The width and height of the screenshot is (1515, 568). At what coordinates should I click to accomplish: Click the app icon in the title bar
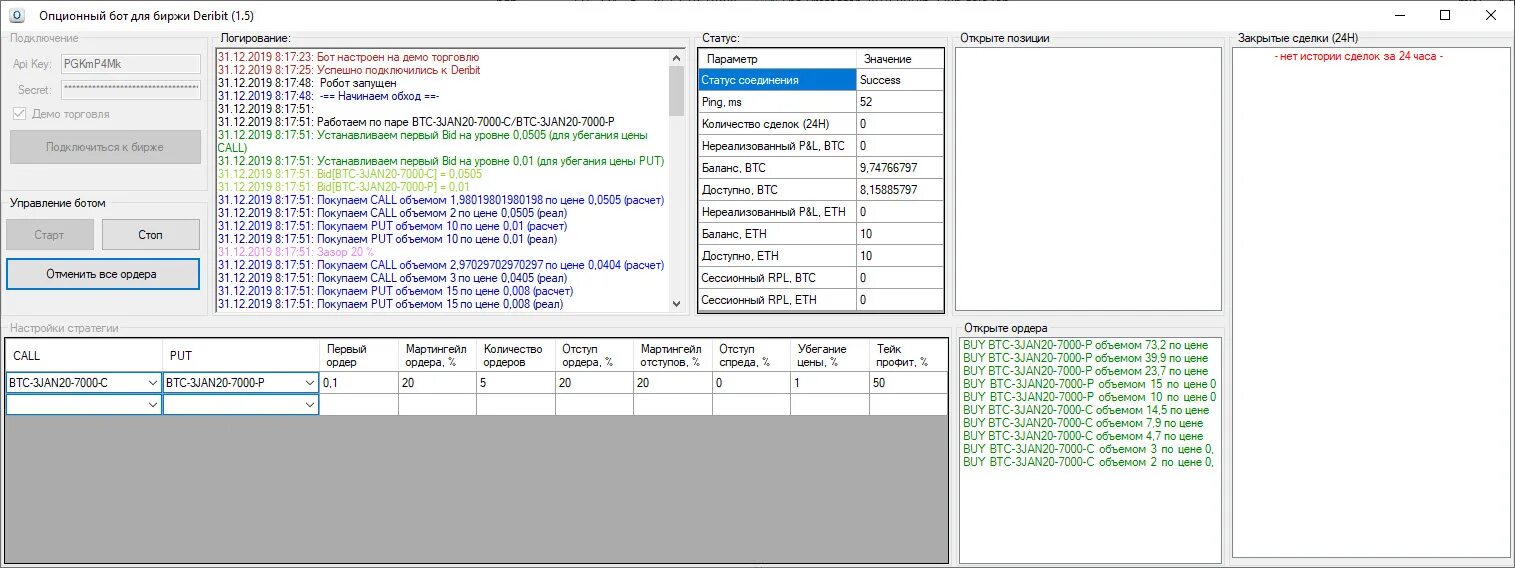(15, 15)
